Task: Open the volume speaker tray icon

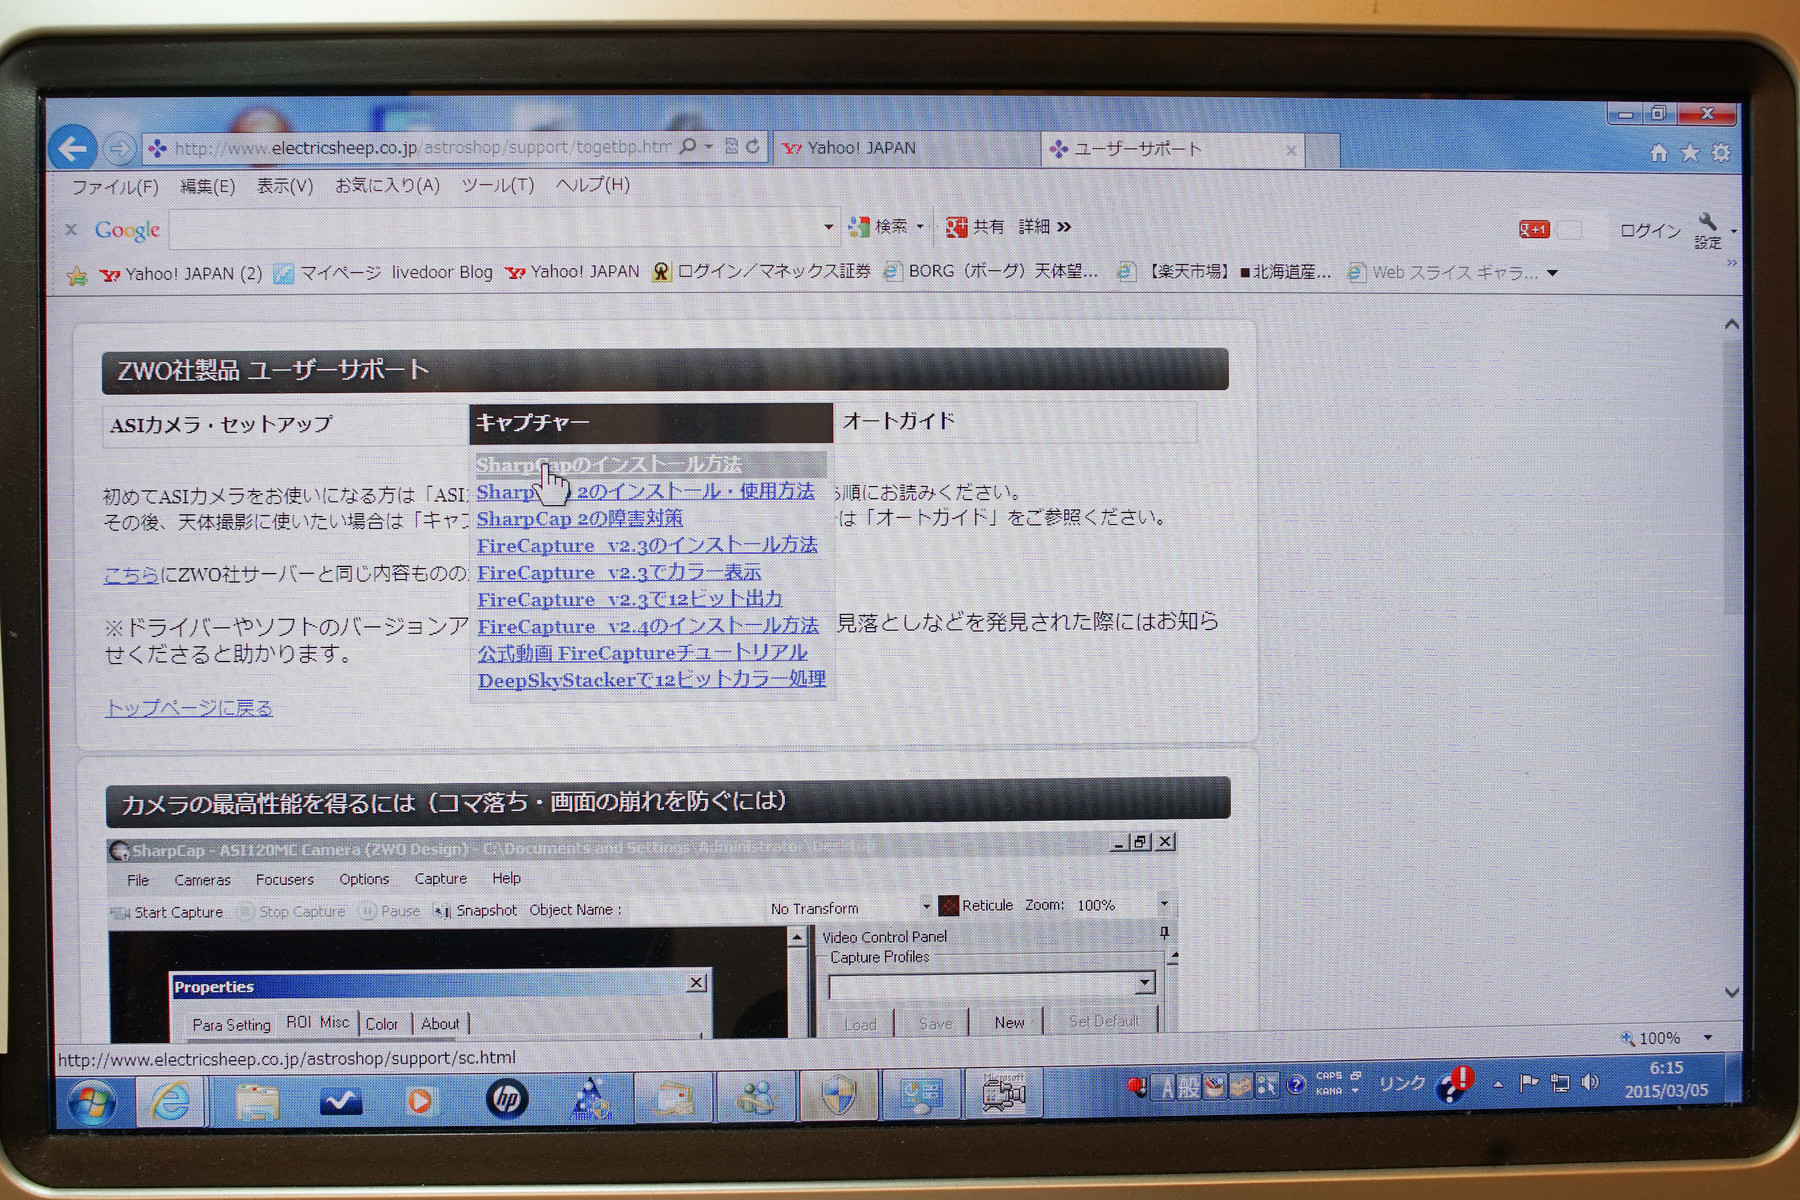Action: [x=1591, y=1083]
